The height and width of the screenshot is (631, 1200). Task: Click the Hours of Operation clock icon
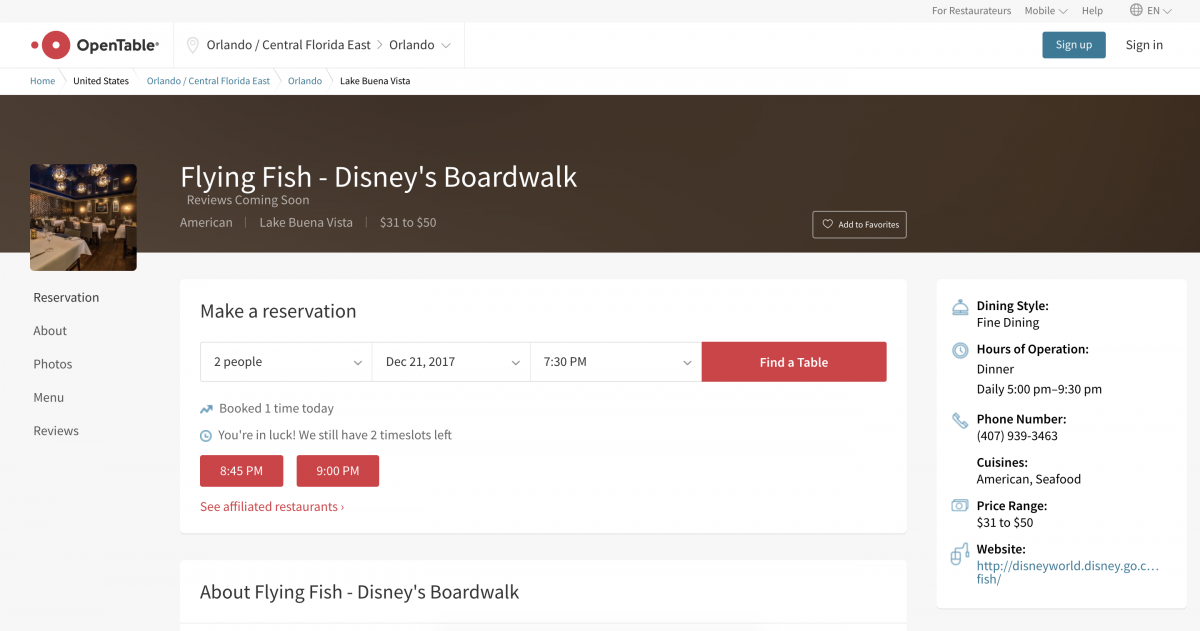[x=960, y=350]
